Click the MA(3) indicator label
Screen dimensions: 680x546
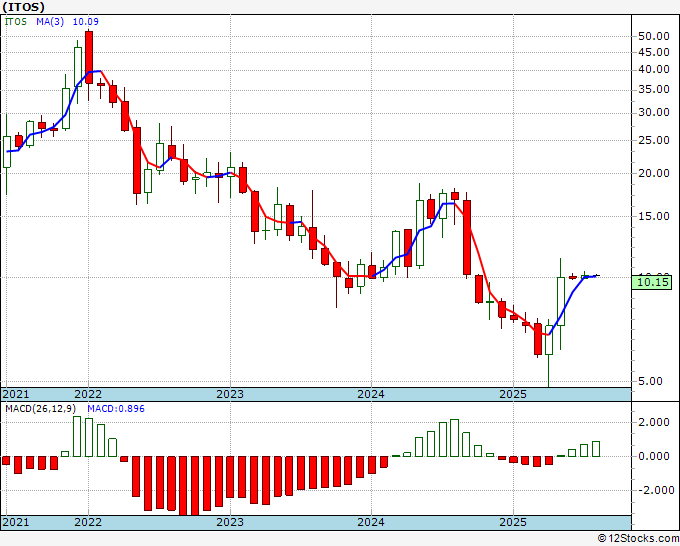(50, 21)
